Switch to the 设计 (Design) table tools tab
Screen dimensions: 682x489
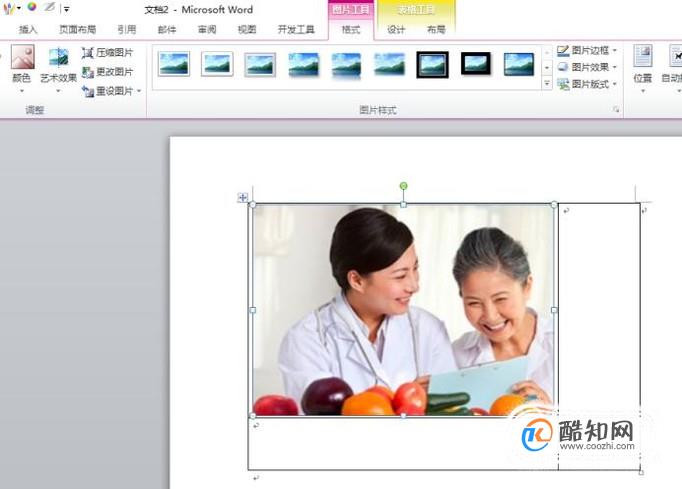396,30
